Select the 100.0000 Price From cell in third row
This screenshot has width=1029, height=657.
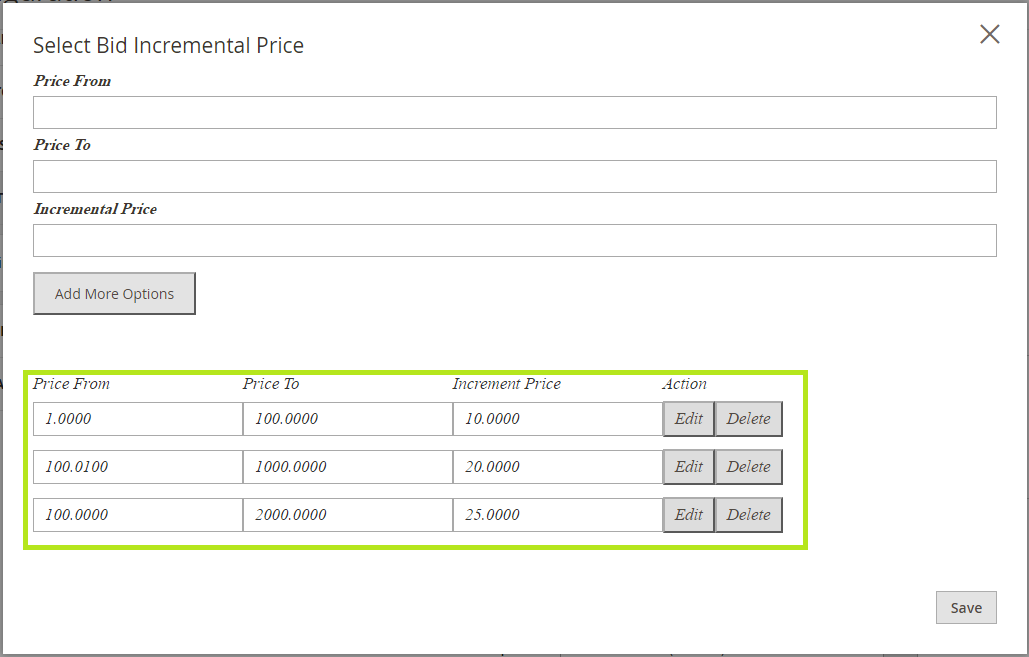click(x=138, y=515)
